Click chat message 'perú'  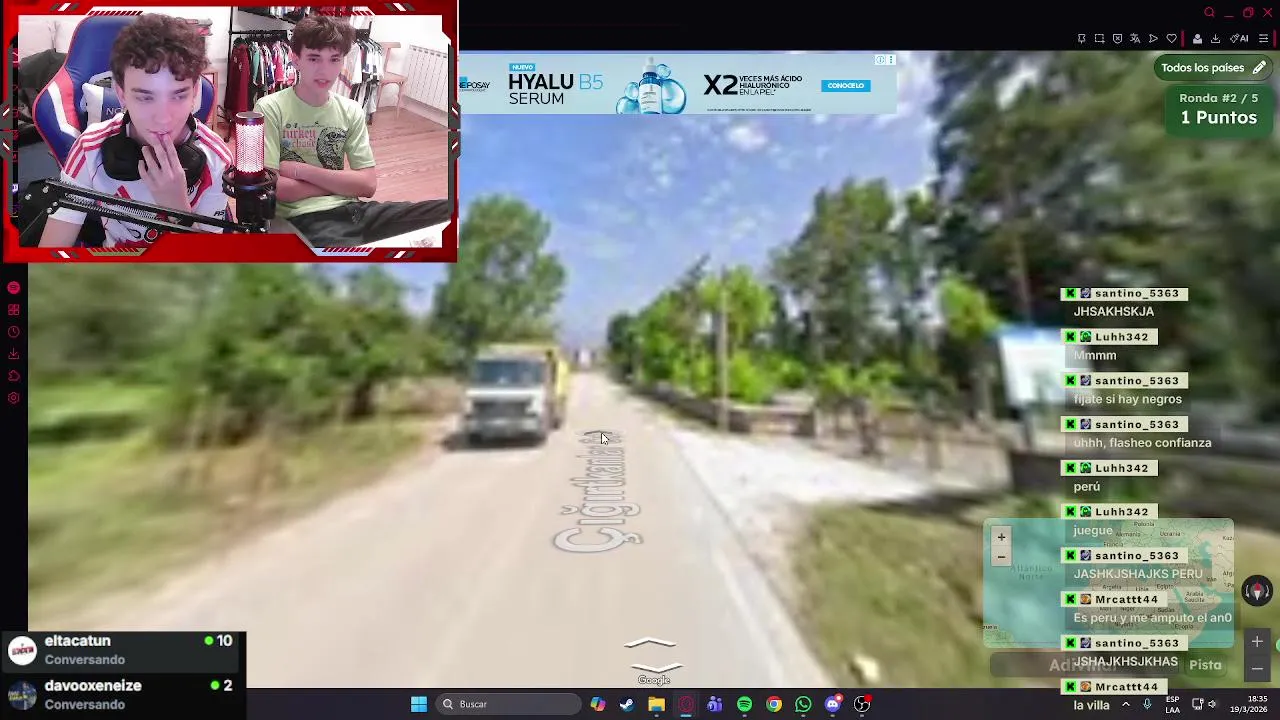tap(1086, 487)
